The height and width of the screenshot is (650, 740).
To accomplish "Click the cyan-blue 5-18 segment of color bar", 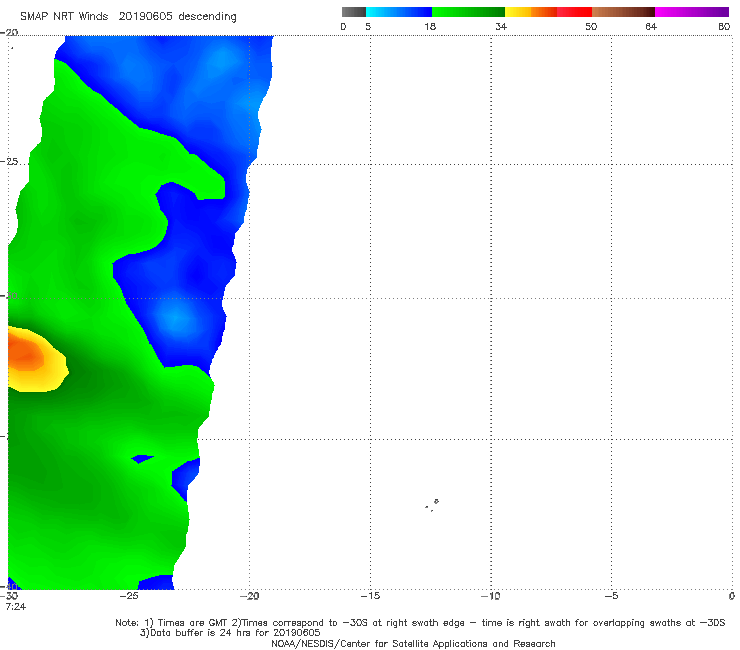I will (x=399, y=12).
